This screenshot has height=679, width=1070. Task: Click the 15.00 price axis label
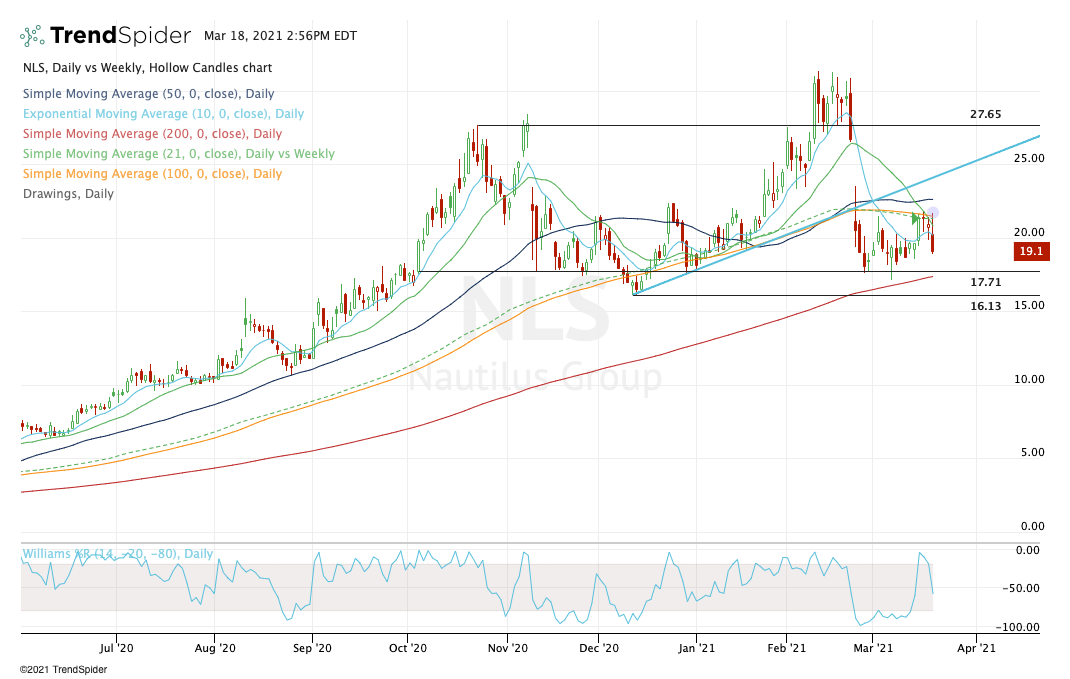tap(1028, 305)
